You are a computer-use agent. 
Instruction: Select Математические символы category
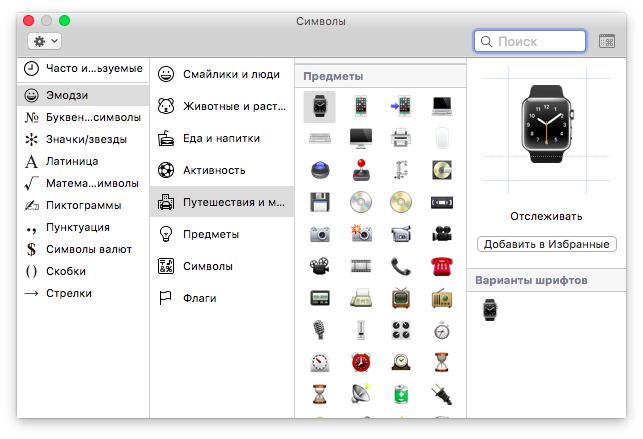click(x=83, y=183)
